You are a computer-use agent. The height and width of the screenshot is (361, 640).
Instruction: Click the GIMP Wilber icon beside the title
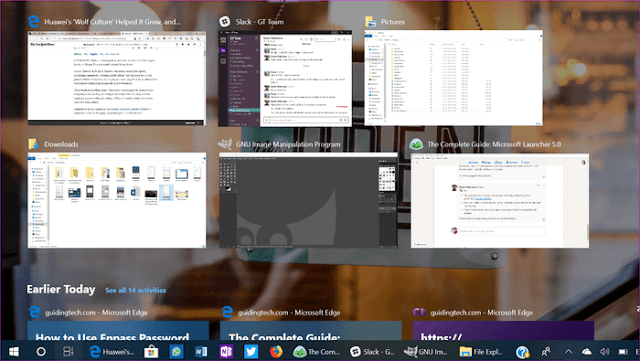225,144
